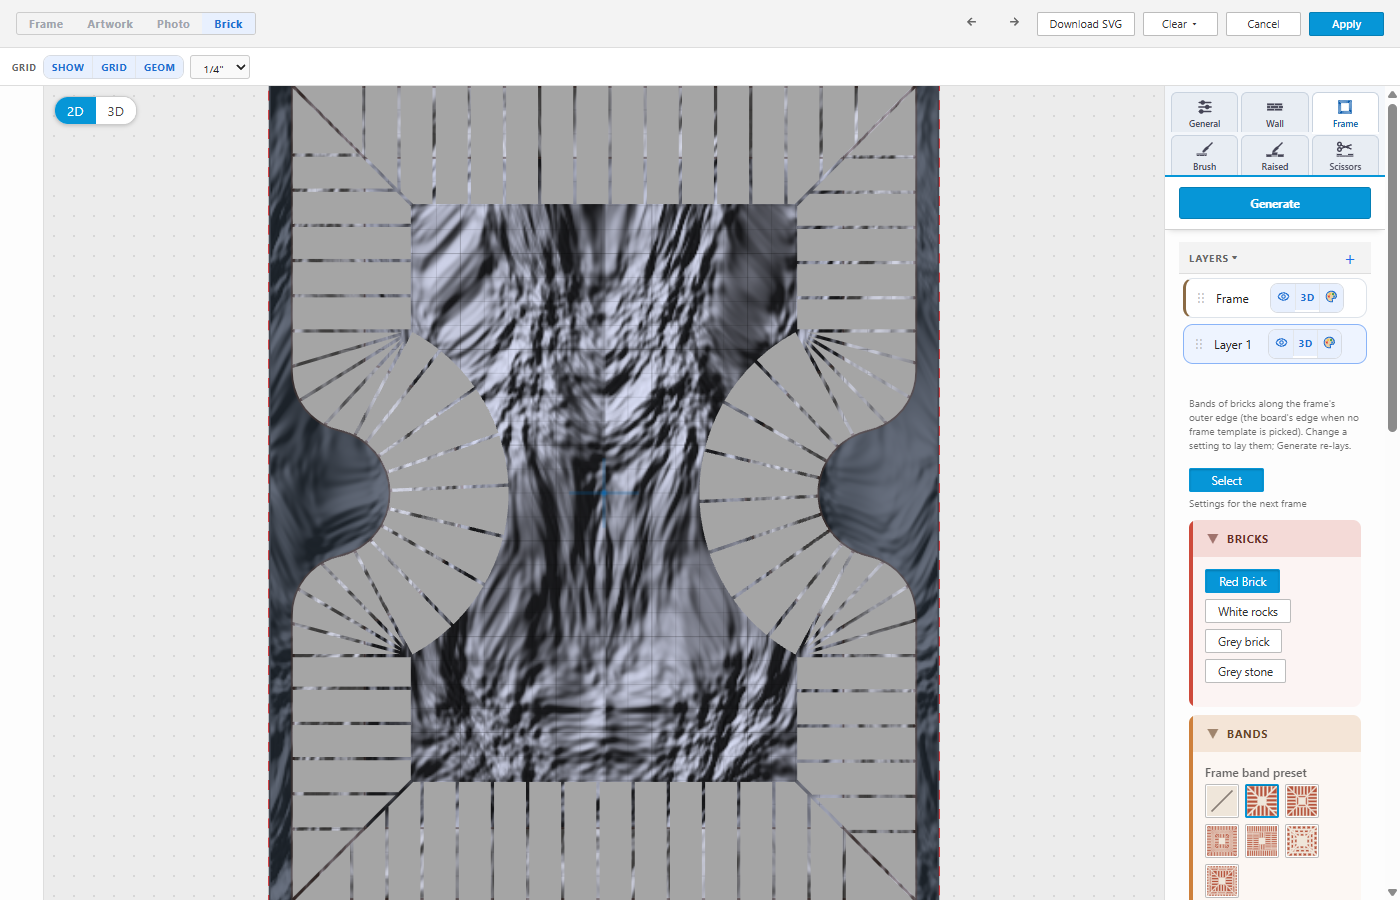
Task: Toggle 3D for Layer 1
Action: point(1305,343)
